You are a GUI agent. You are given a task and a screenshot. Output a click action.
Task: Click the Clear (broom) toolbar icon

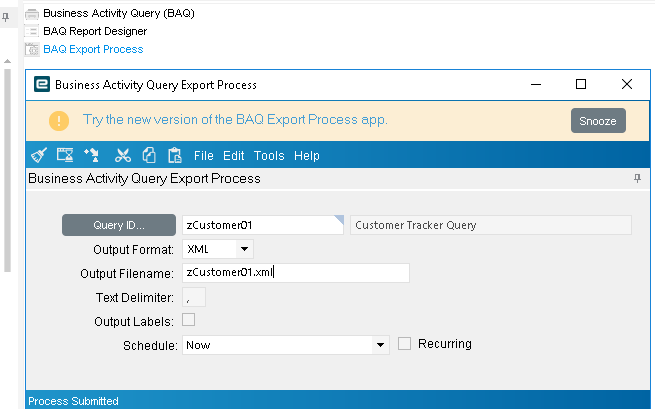point(39,155)
